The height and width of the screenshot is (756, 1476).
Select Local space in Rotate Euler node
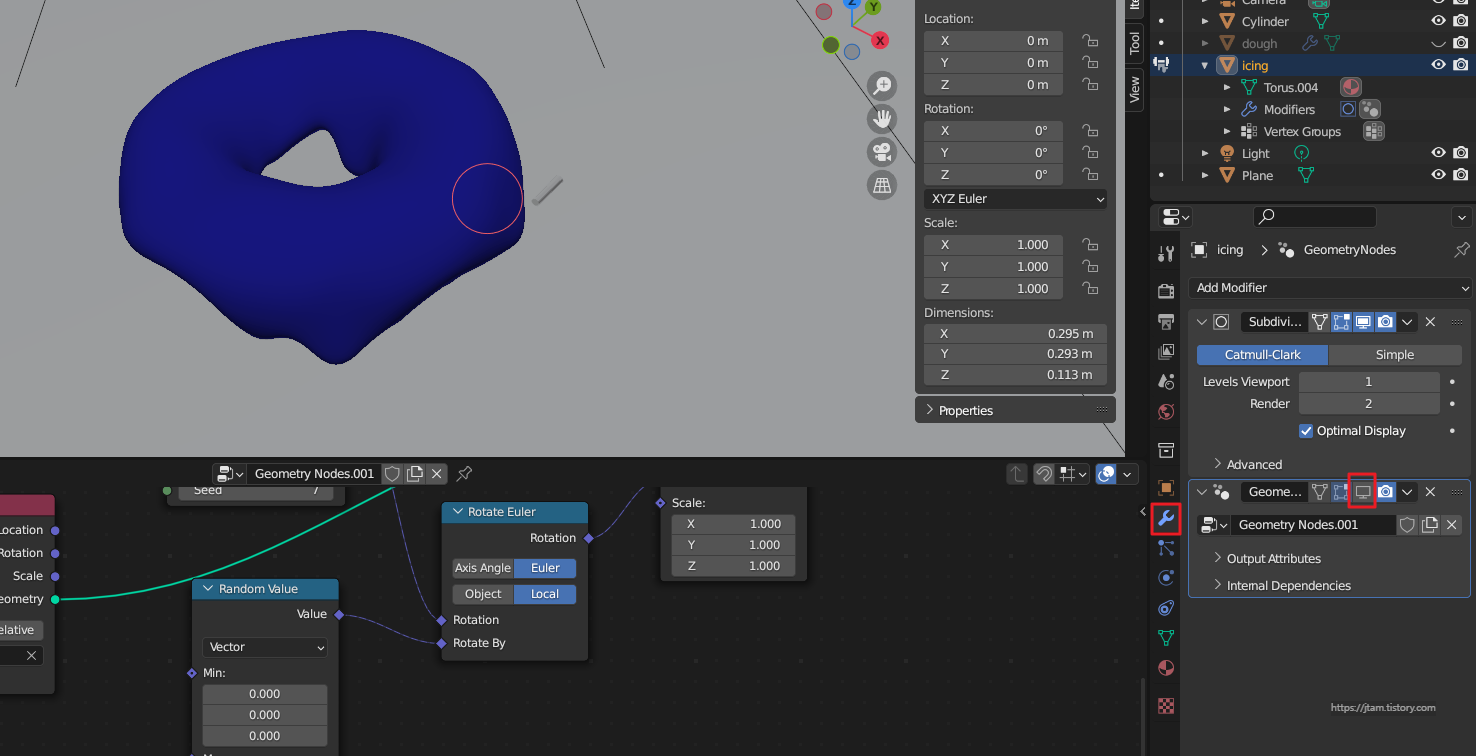[x=545, y=594]
